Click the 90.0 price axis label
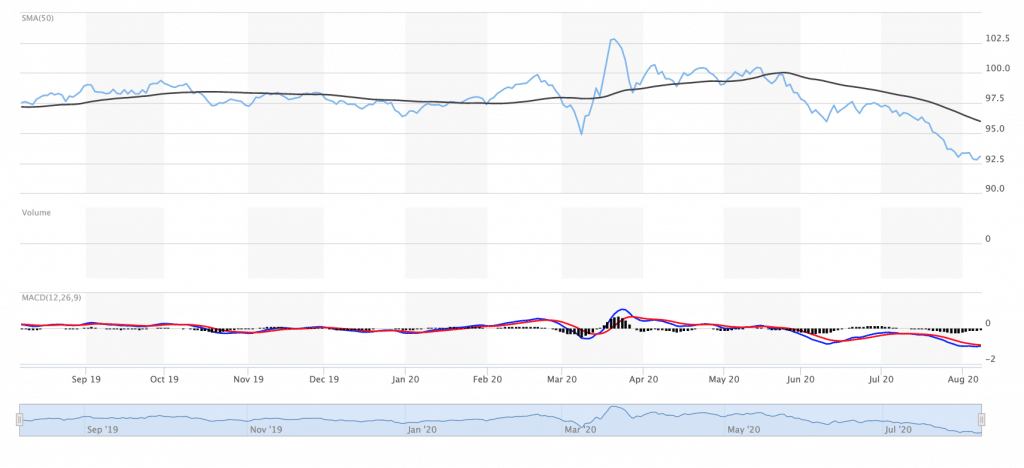This screenshot has height=468, width=1024. click(994, 188)
